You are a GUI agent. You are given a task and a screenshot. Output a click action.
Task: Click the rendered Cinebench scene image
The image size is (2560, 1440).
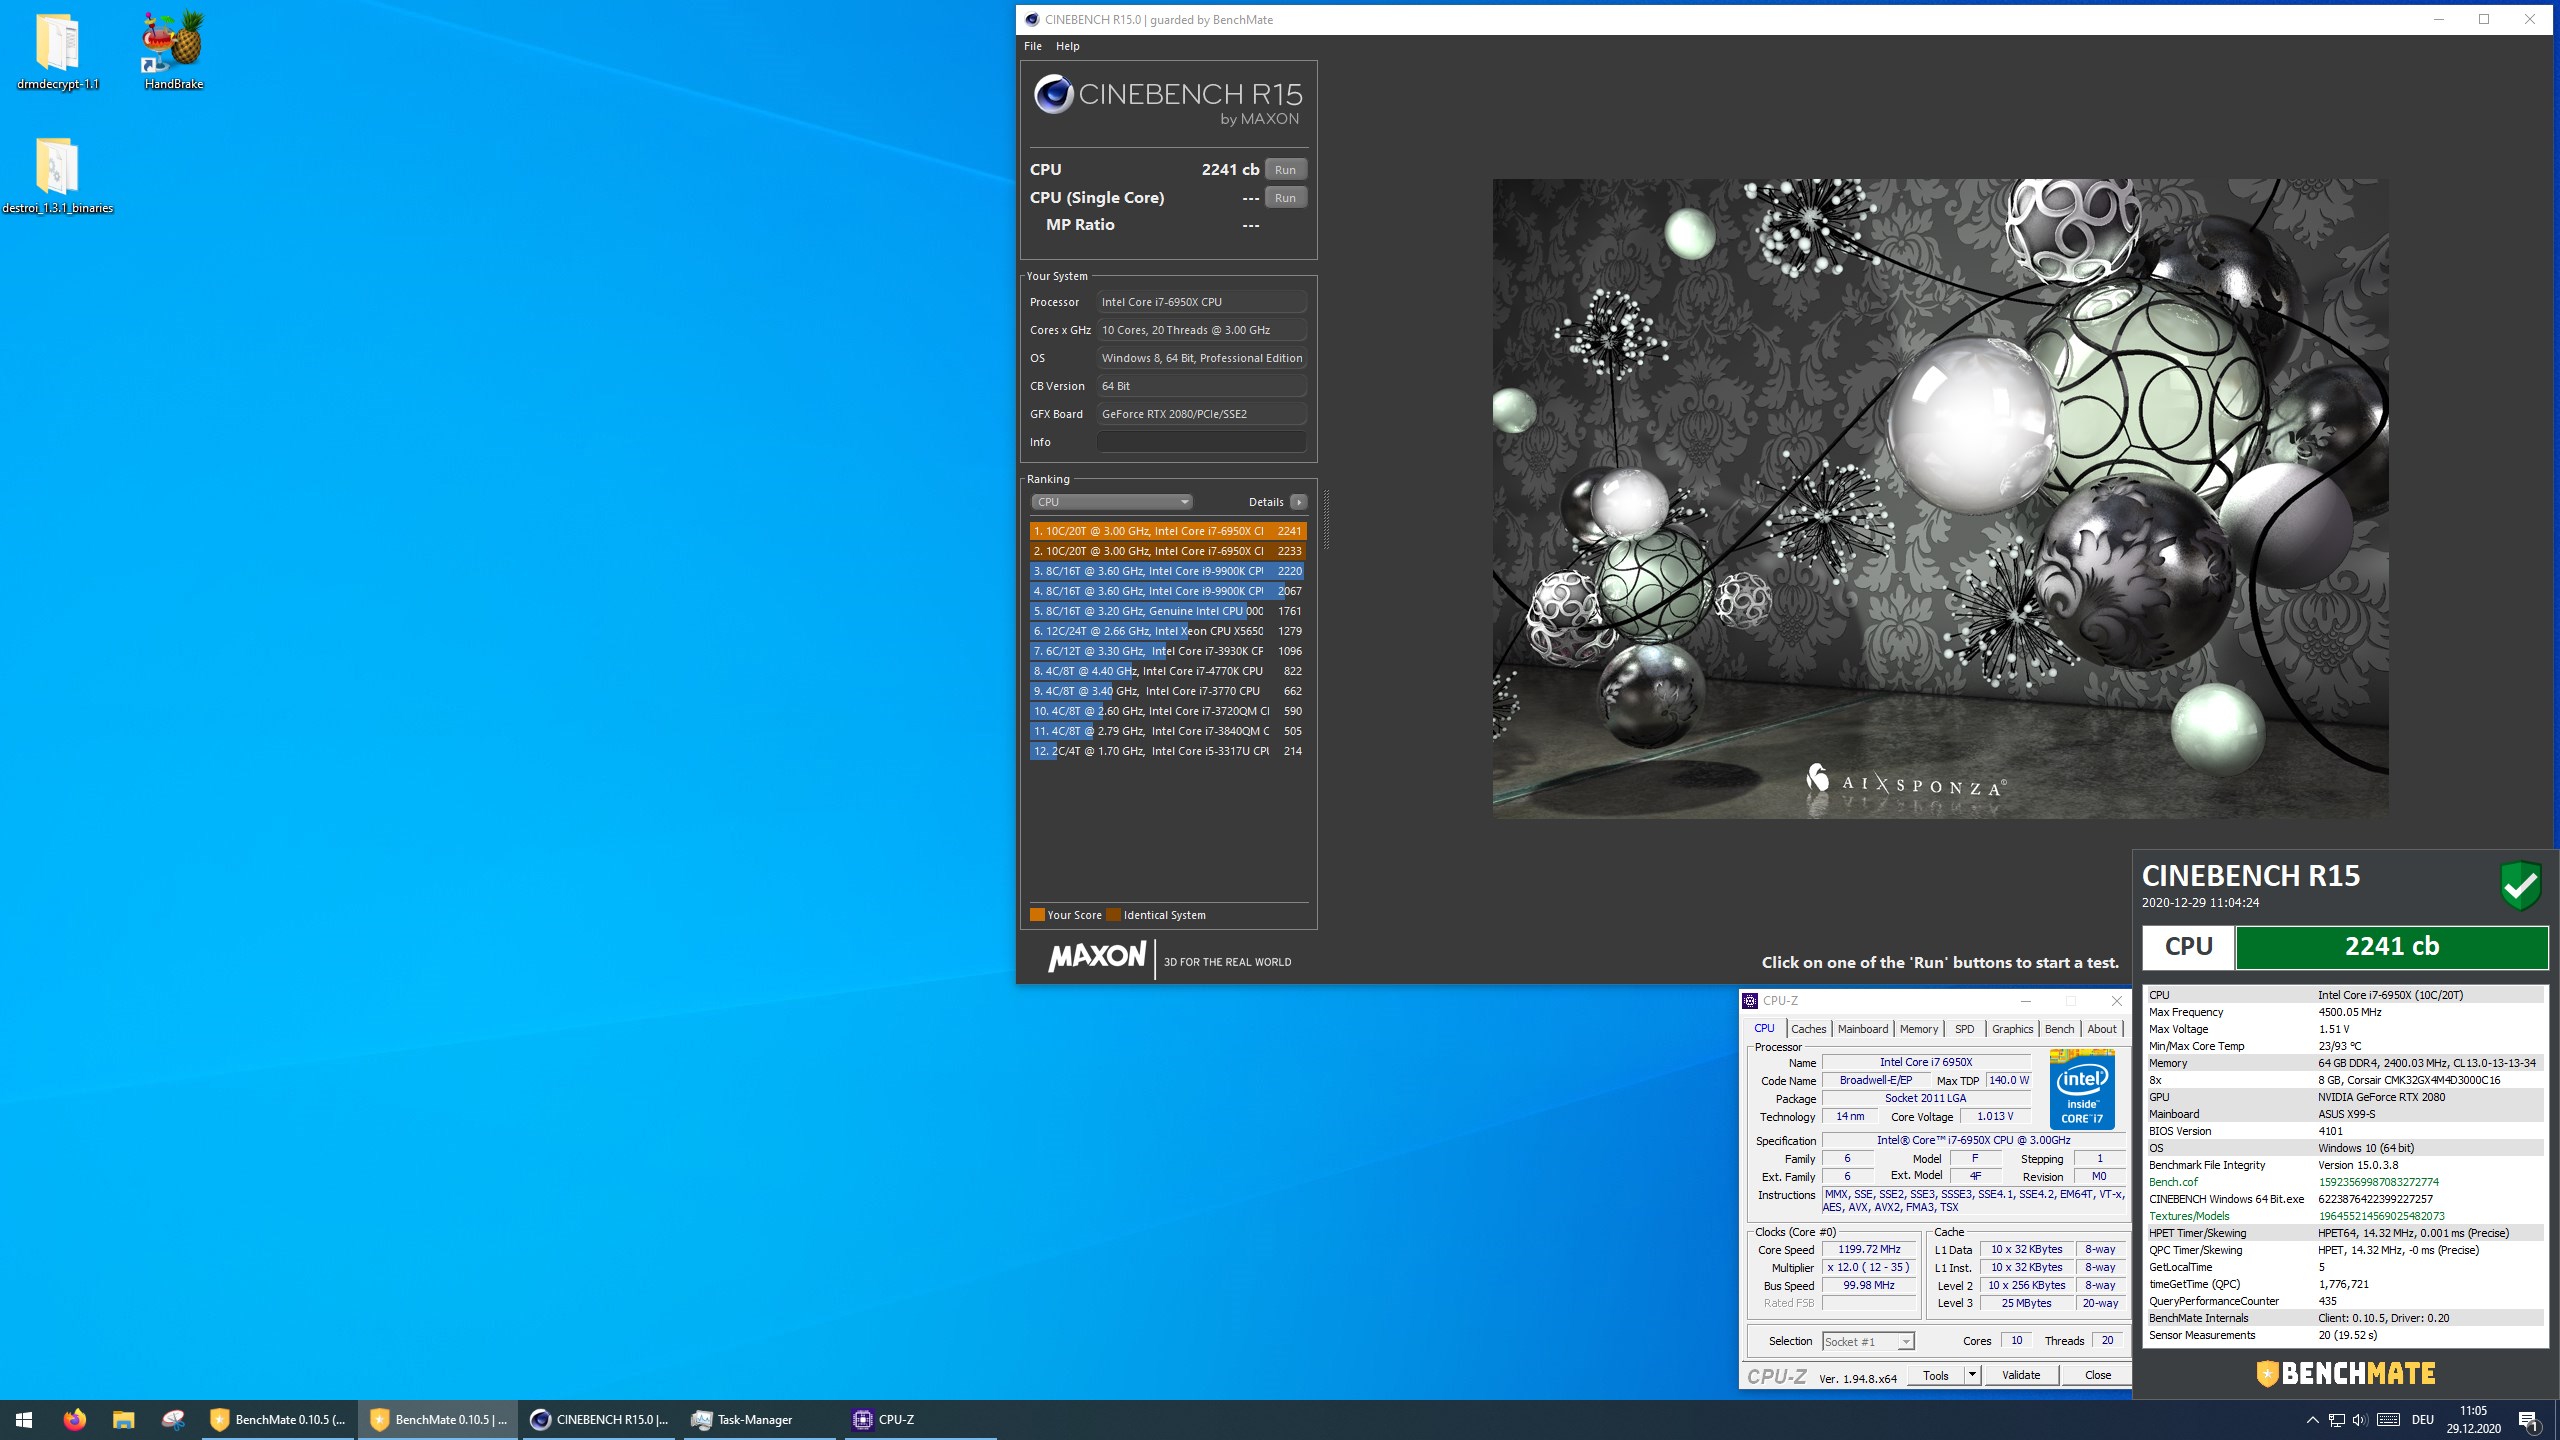(x=1940, y=498)
